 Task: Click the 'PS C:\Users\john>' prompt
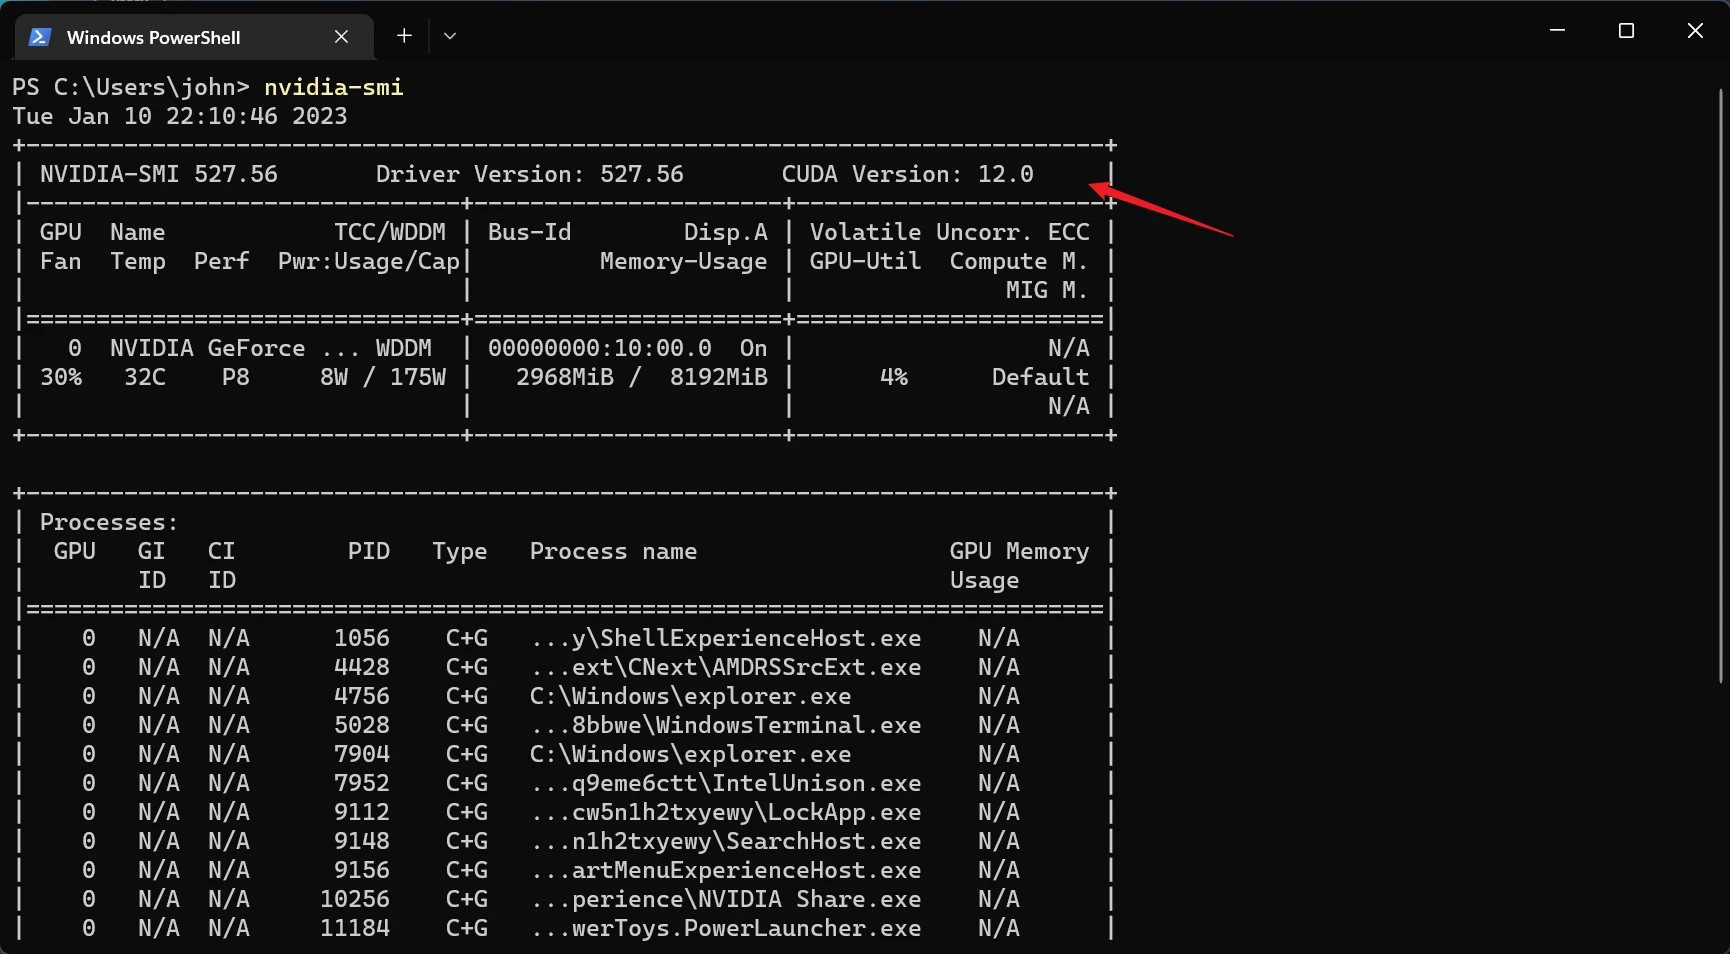pyautogui.click(x=131, y=87)
